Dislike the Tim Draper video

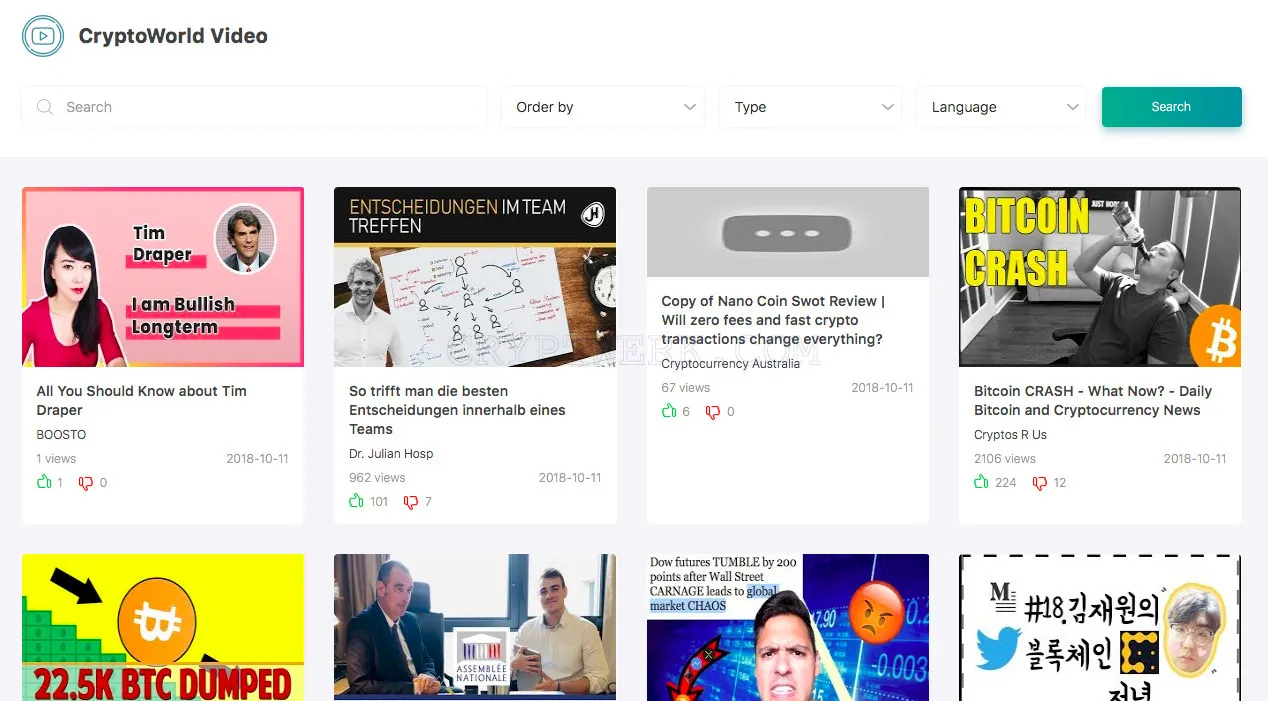click(x=86, y=483)
